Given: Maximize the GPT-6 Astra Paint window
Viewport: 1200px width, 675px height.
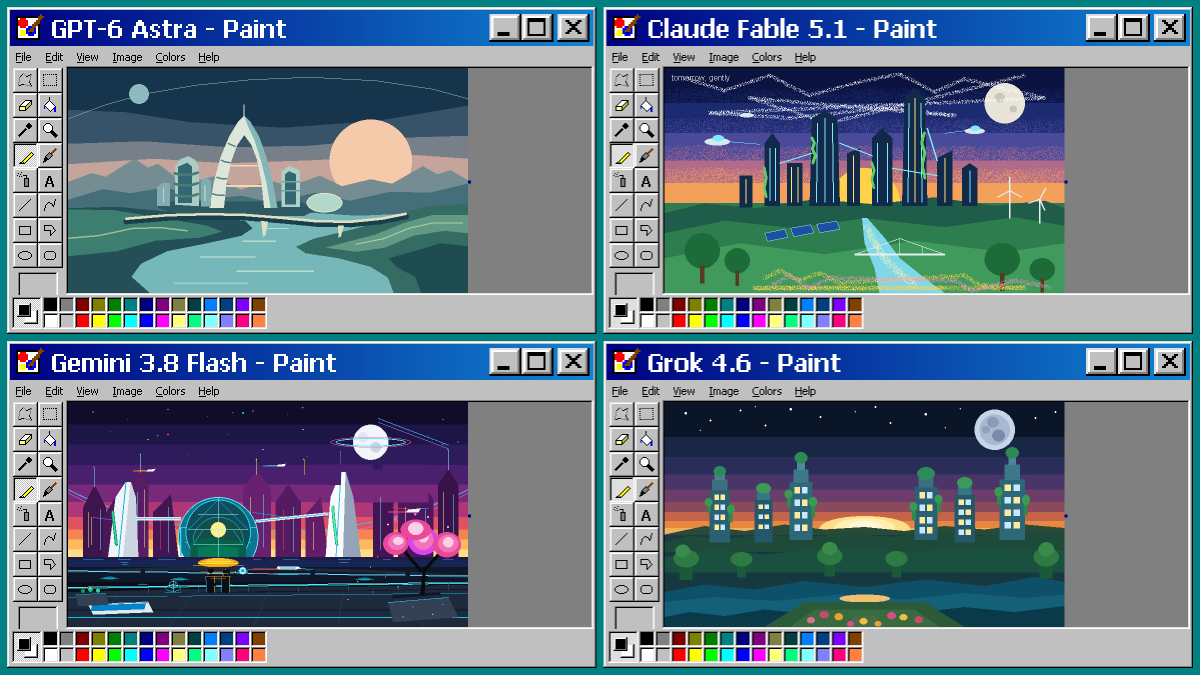Looking at the screenshot, I should [x=537, y=28].
